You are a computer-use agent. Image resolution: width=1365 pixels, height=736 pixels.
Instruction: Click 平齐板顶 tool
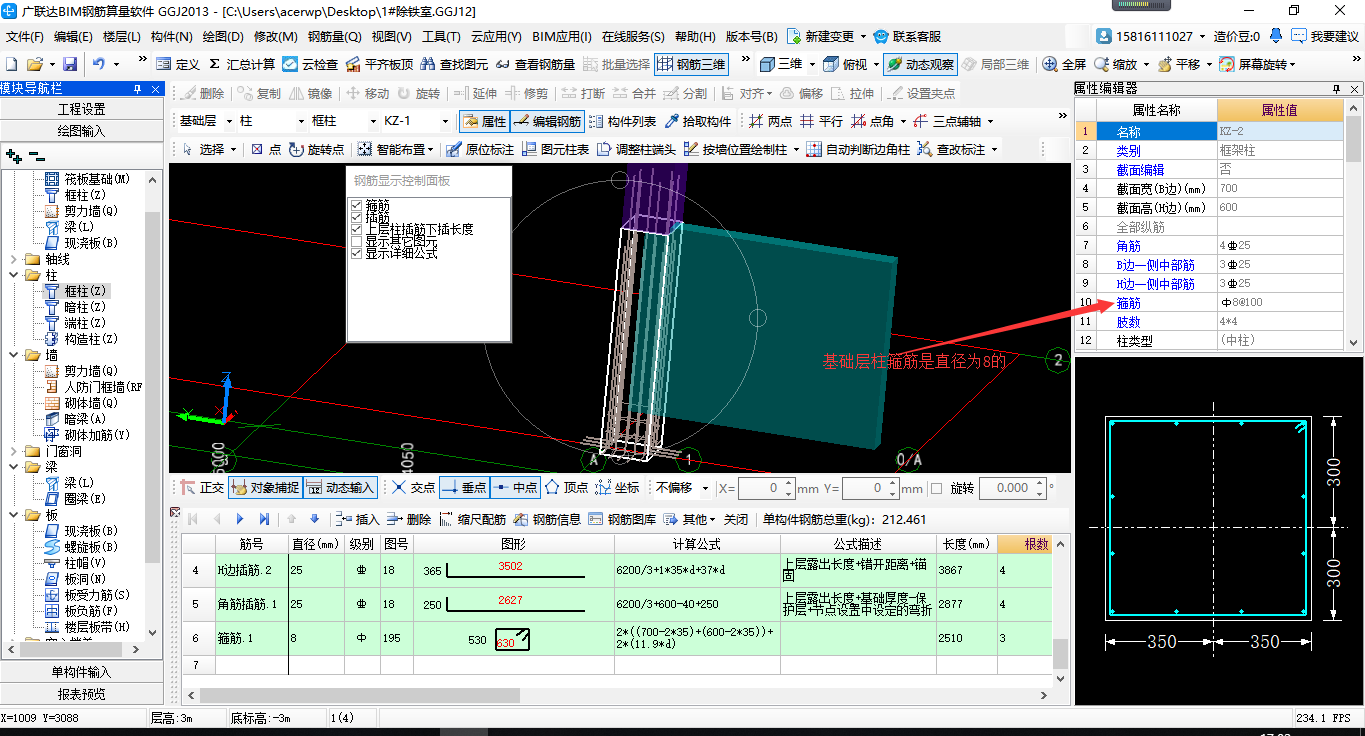[380, 64]
